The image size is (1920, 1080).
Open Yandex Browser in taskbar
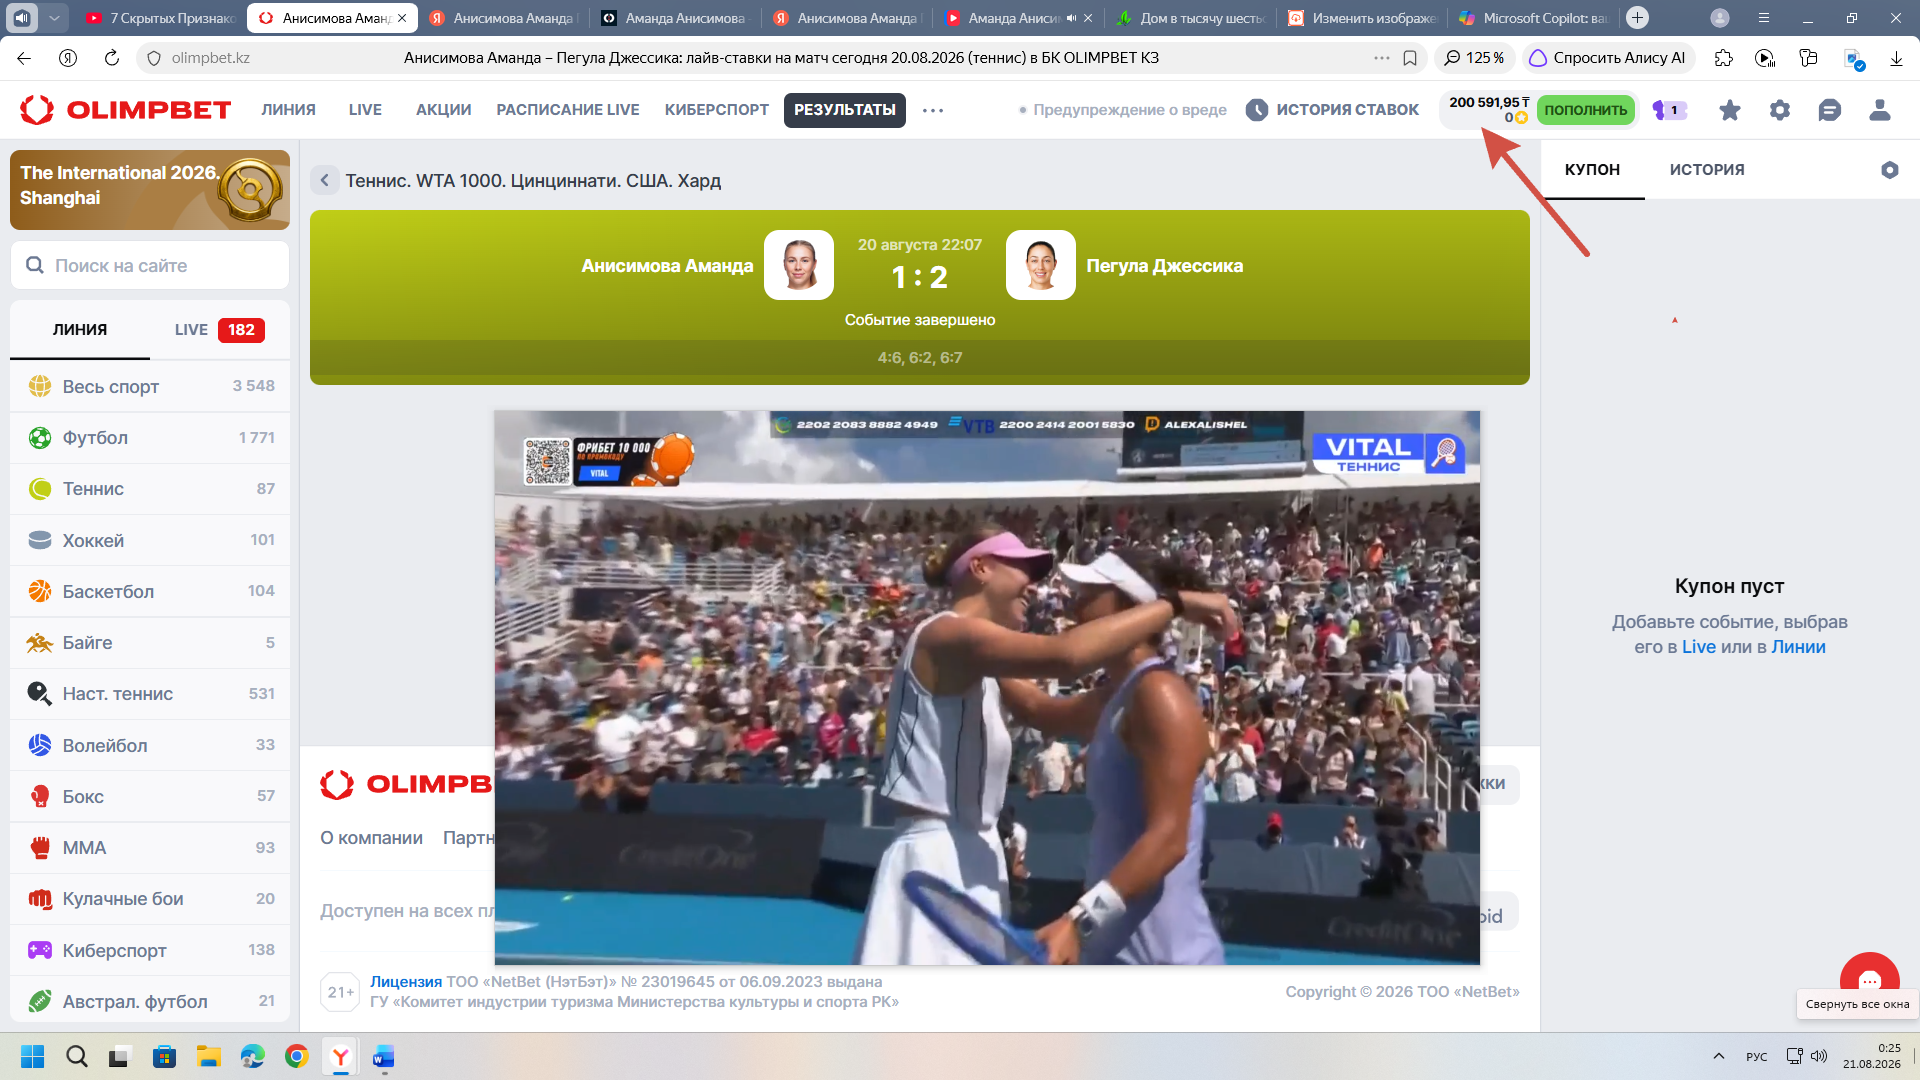point(341,1056)
